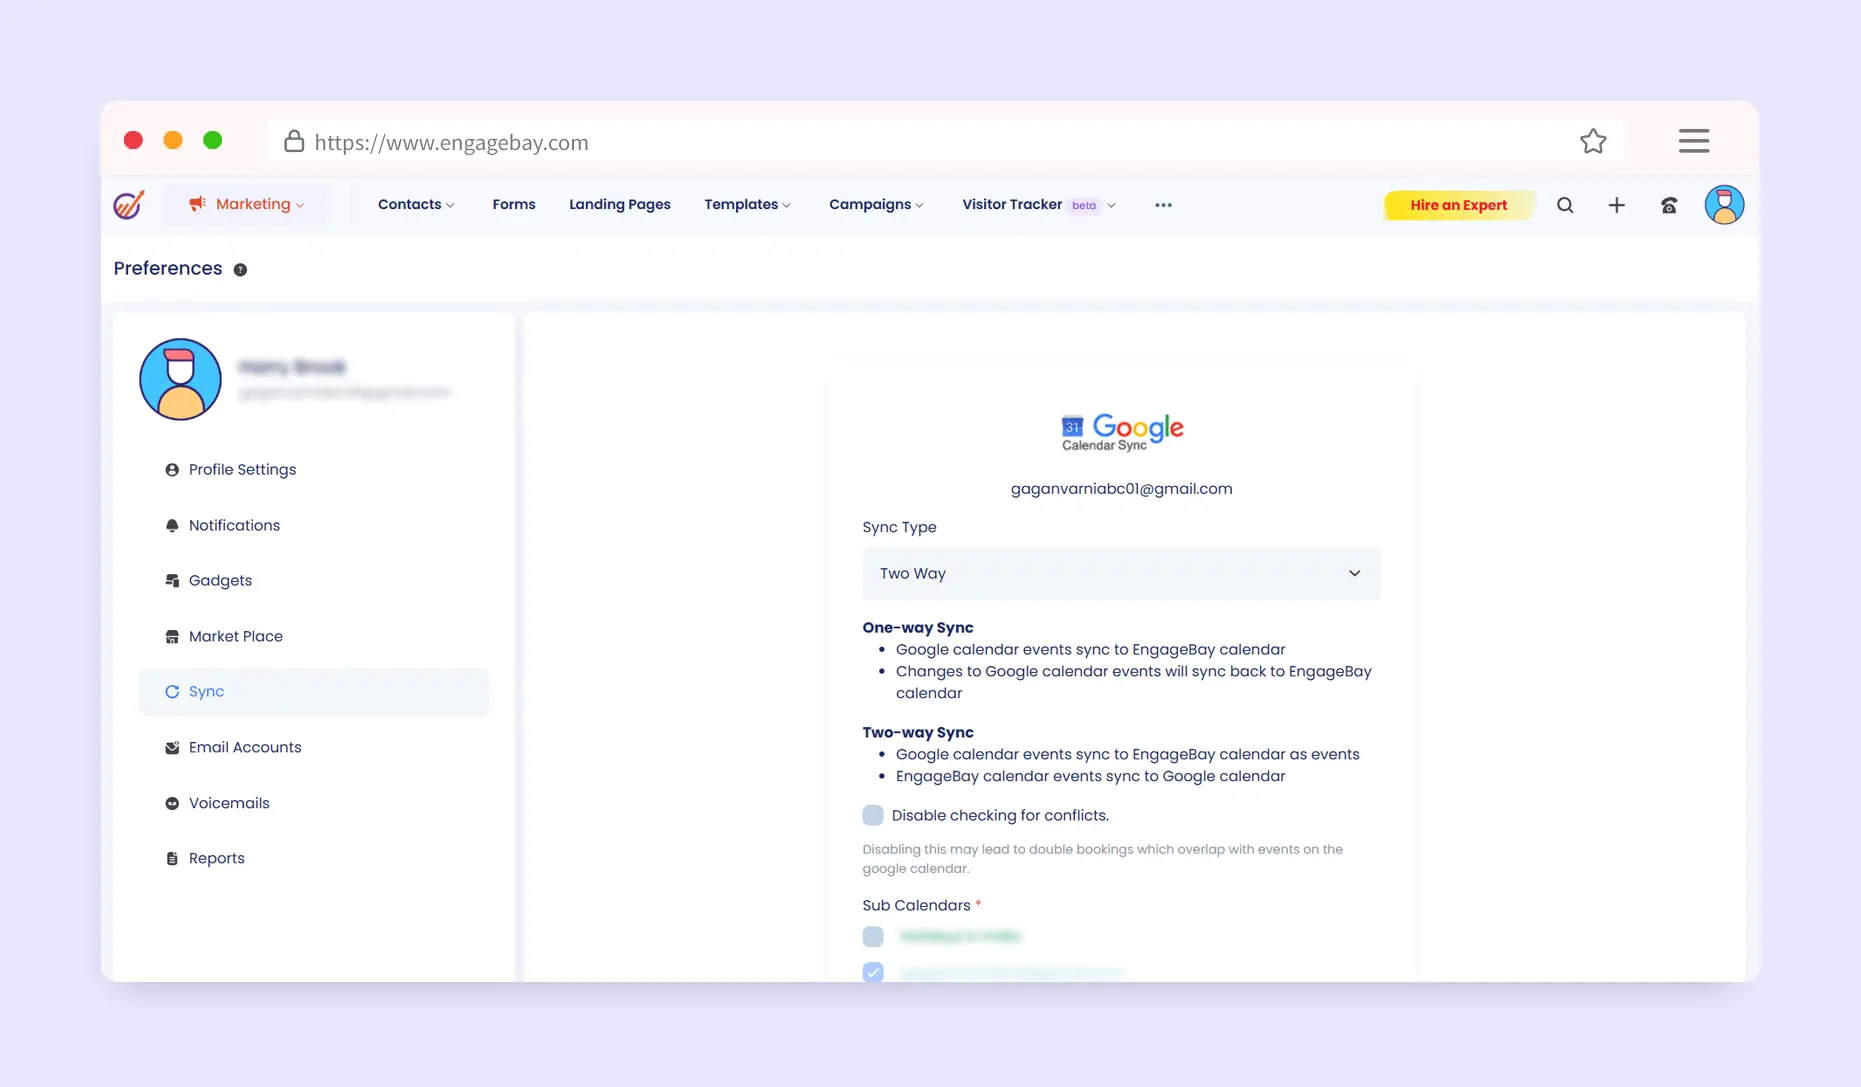Enable Disable checking for conflicts checkbox
The height and width of the screenshot is (1087, 1861).
[873, 815]
